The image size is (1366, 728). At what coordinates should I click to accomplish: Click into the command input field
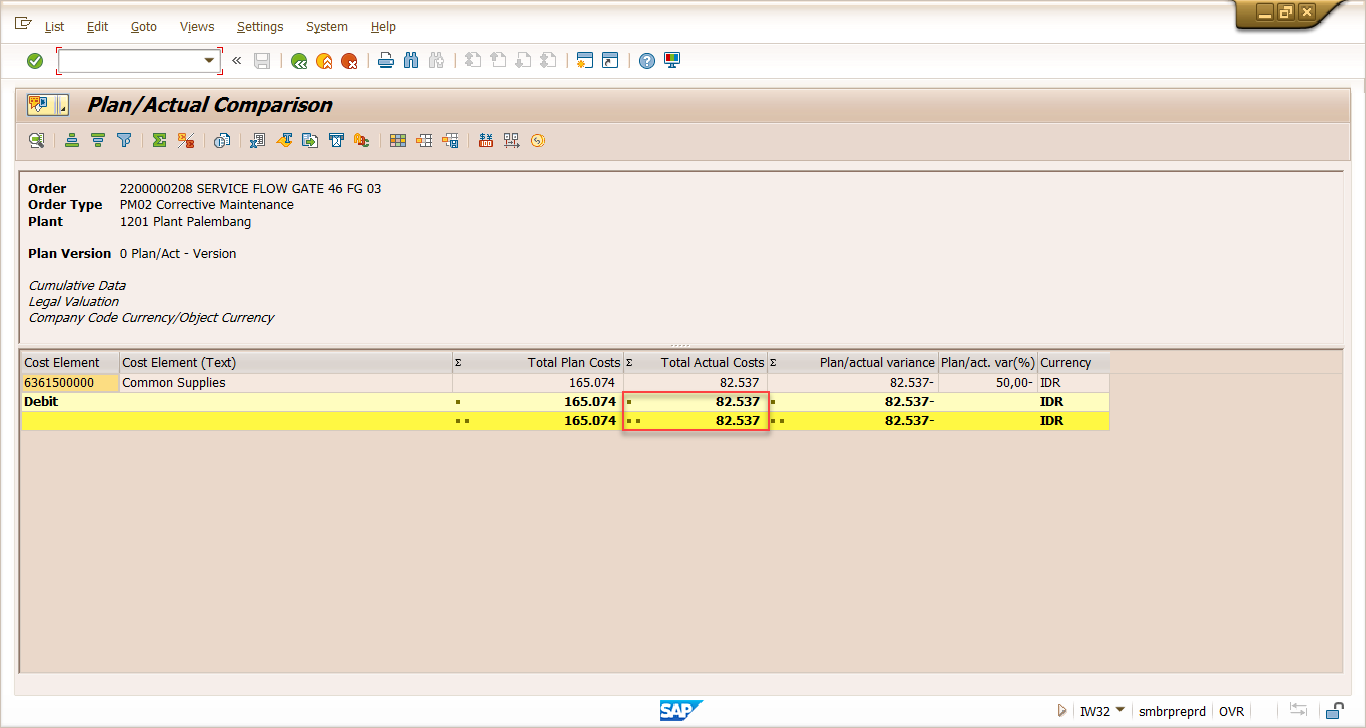[x=130, y=61]
